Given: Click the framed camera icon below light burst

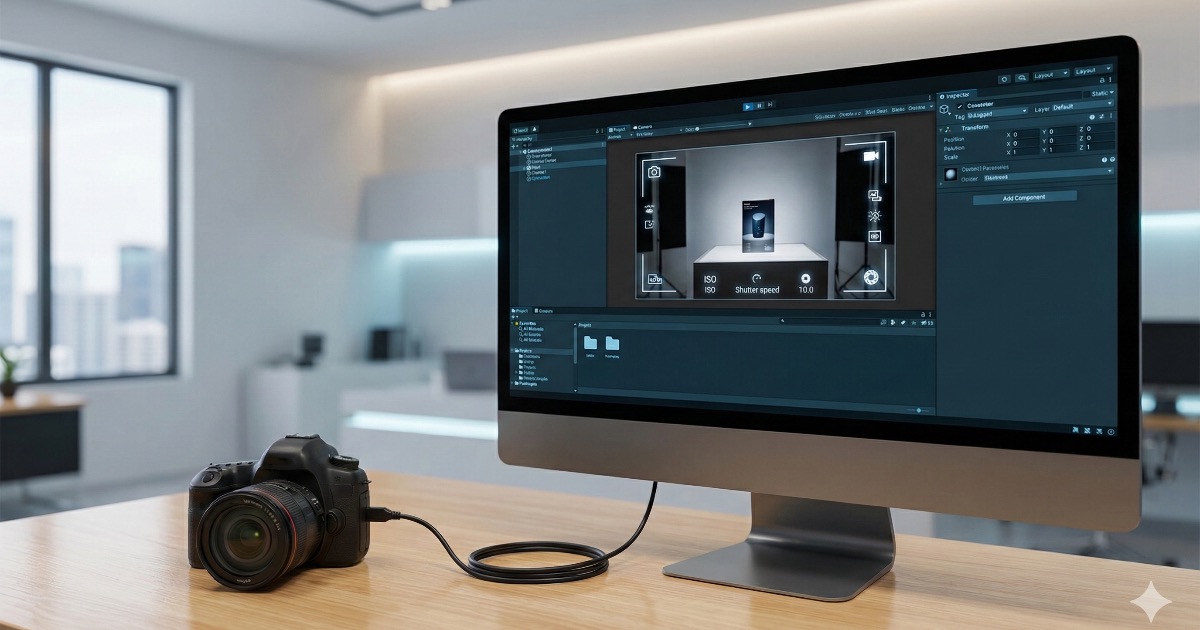Looking at the screenshot, I should pyautogui.click(x=875, y=236).
